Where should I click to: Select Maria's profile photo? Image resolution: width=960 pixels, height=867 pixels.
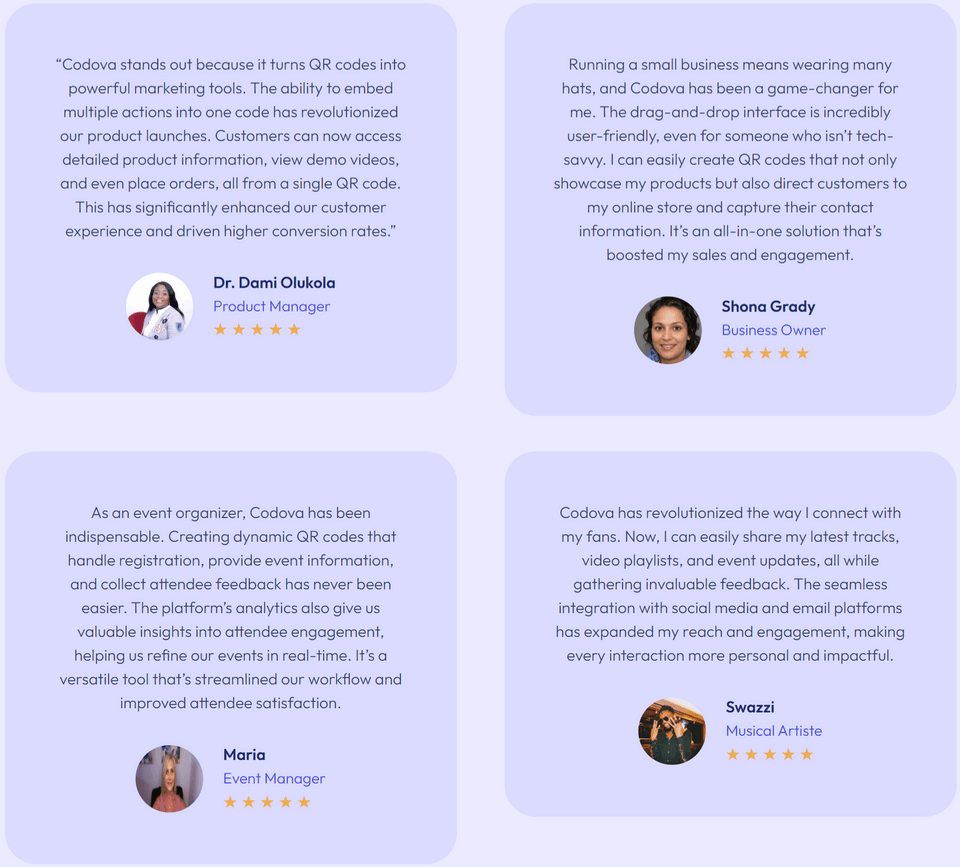[x=170, y=778]
